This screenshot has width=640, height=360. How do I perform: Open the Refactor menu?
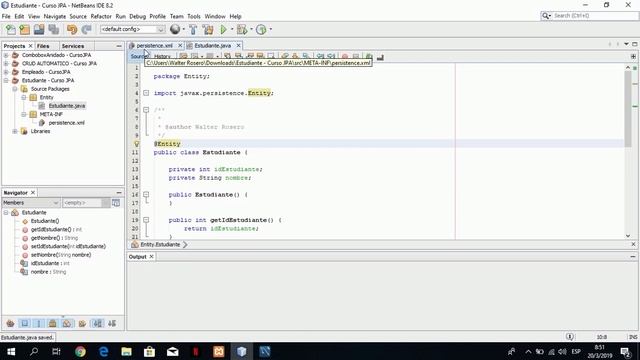click(101, 16)
